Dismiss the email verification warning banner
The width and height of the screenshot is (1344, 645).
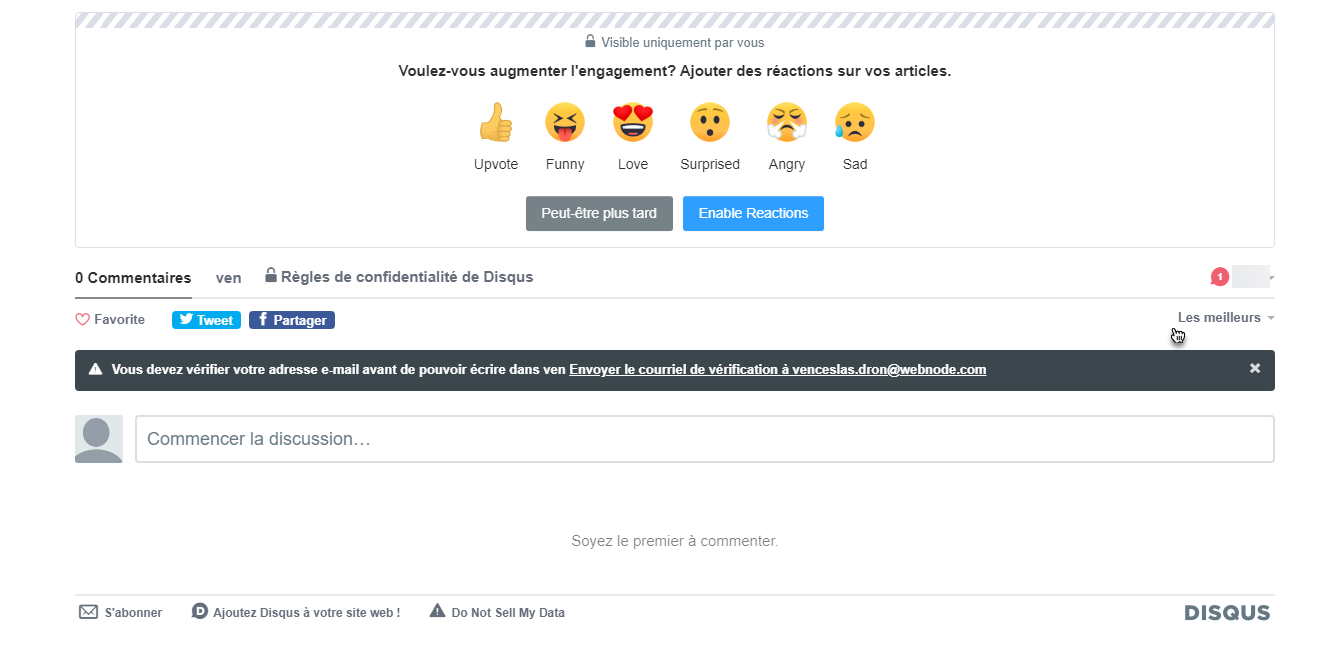click(x=1255, y=369)
